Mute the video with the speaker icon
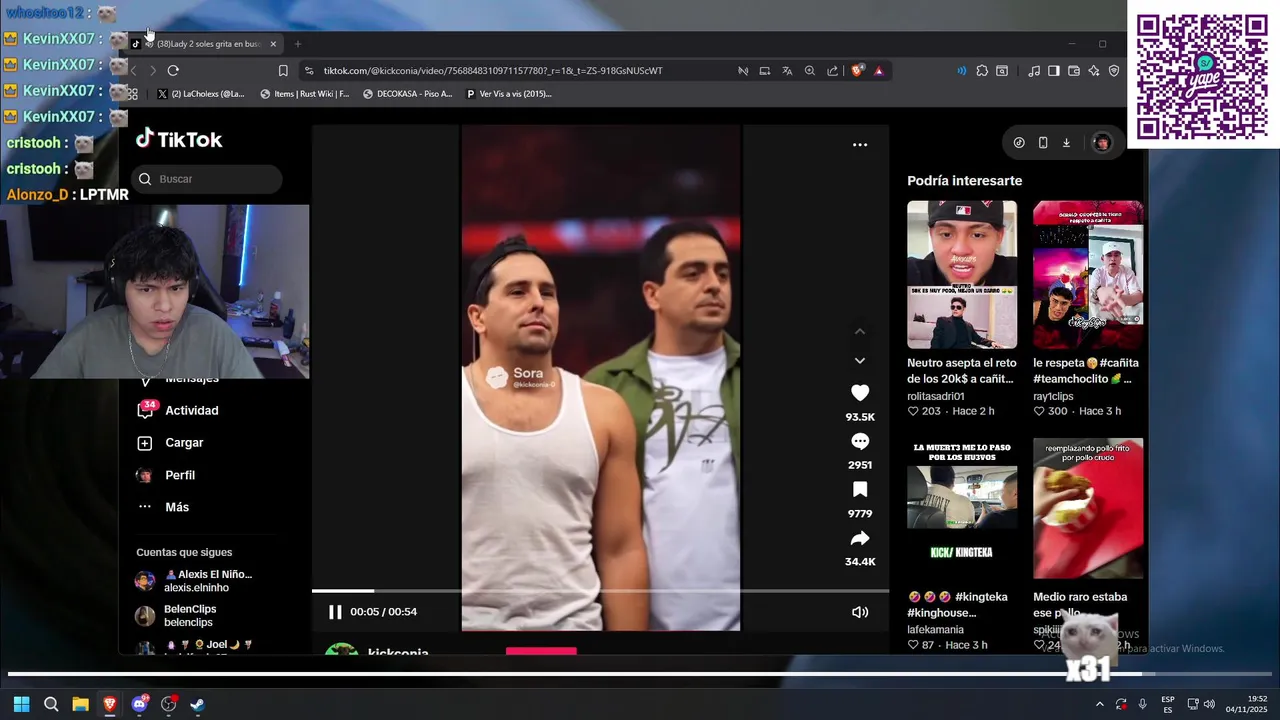1280x720 pixels. click(x=860, y=612)
